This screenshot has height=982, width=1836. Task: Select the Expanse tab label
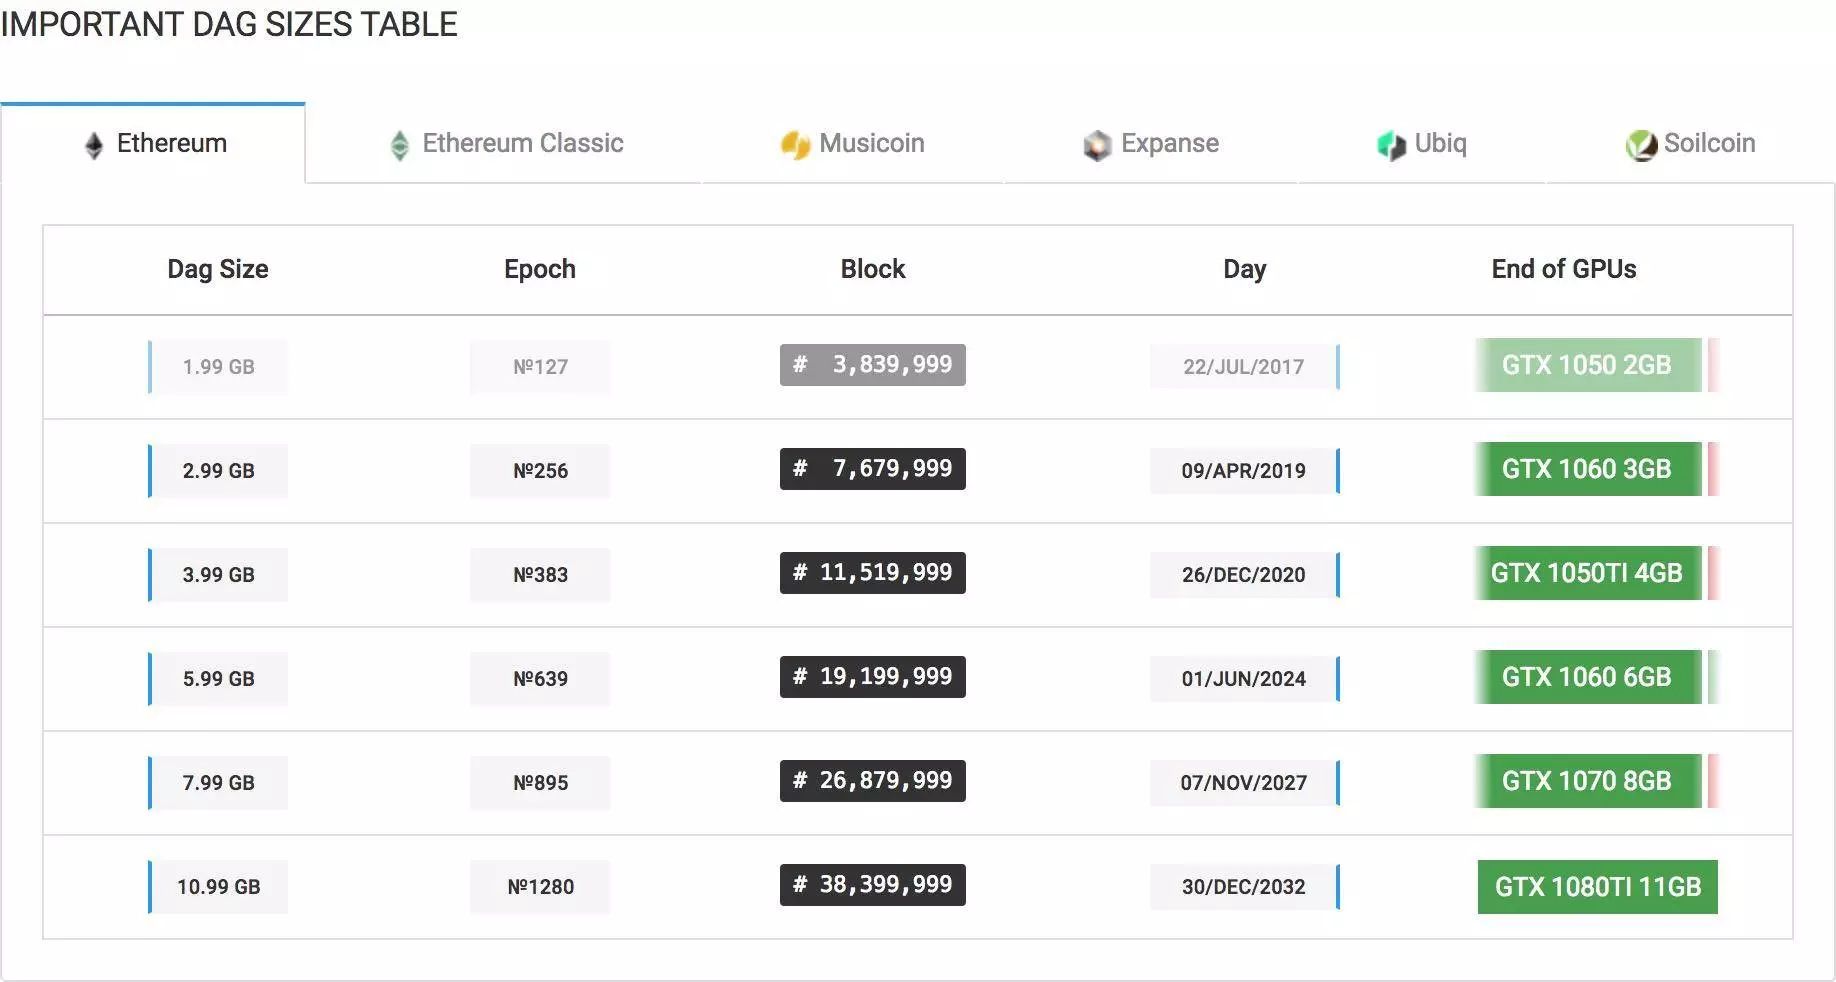point(1170,143)
